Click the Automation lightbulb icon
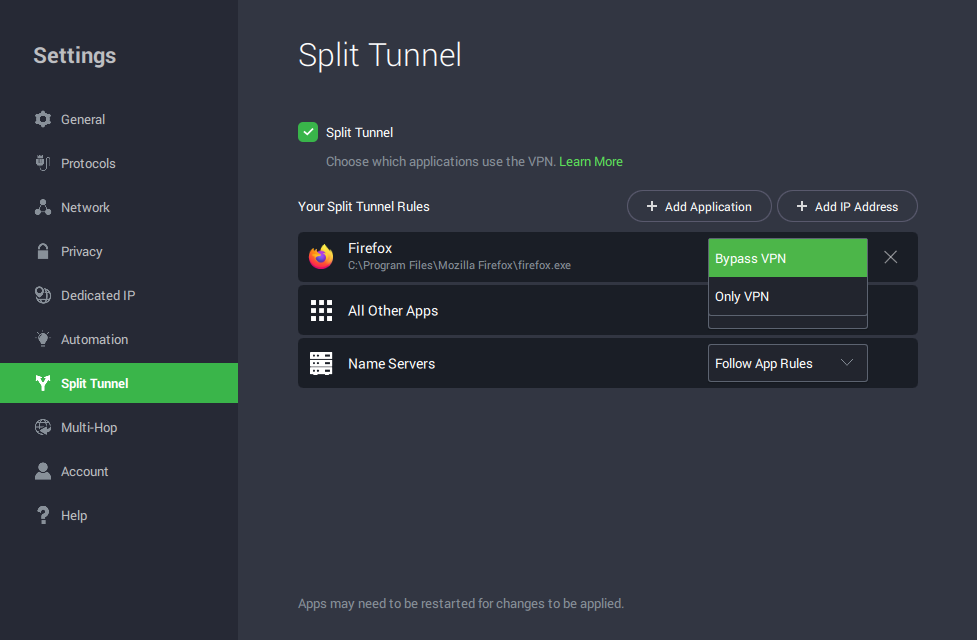 [43, 339]
